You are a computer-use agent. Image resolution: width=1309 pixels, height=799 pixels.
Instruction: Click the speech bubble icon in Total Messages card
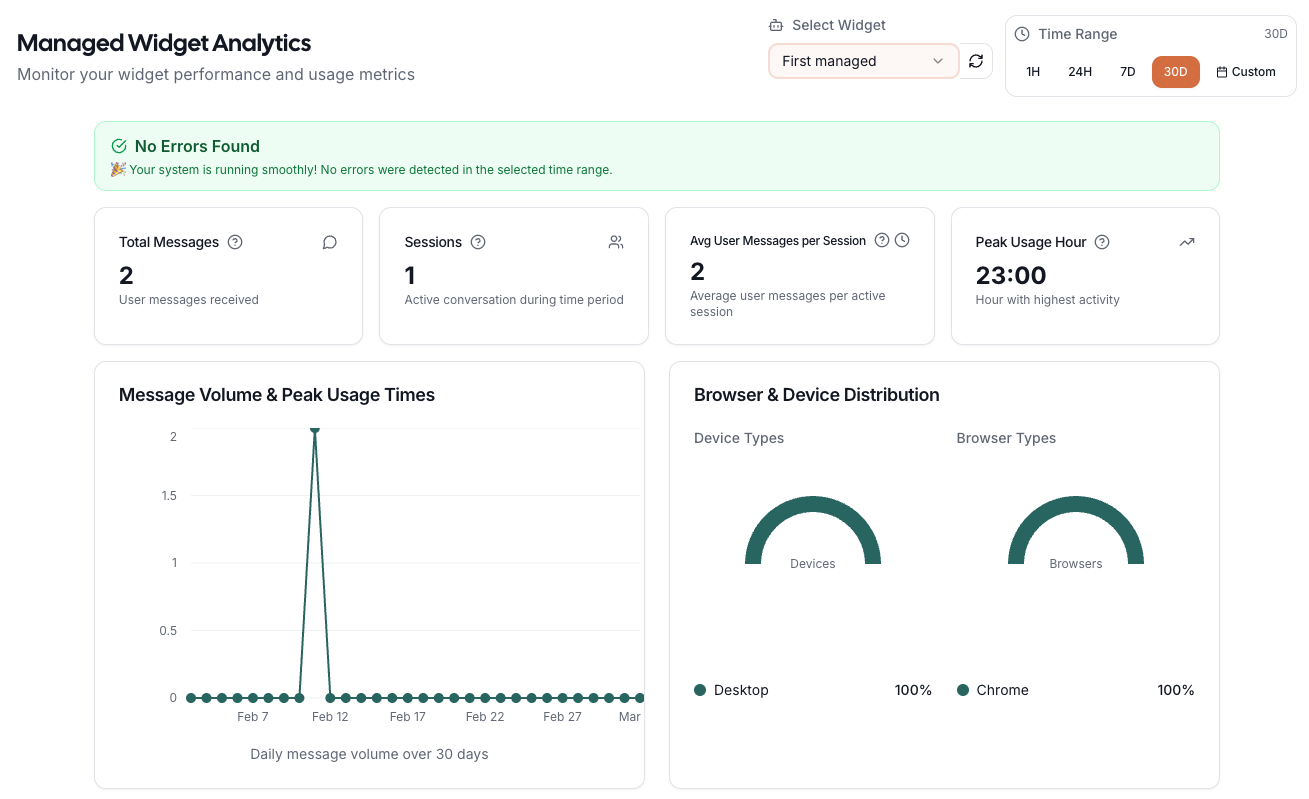(x=330, y=242)
